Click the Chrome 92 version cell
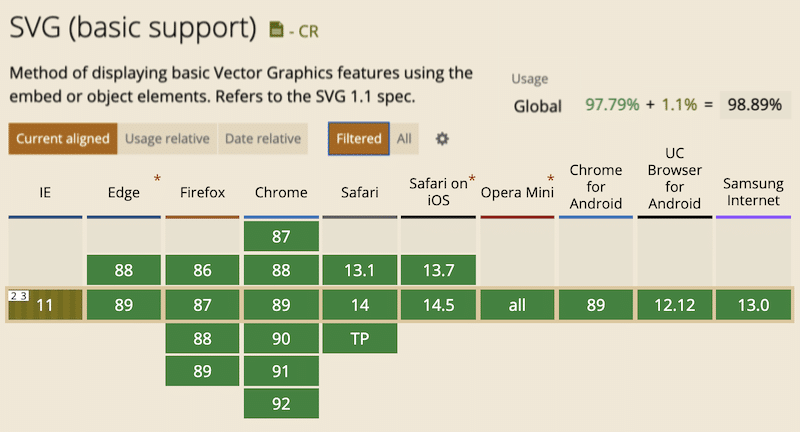Screen dimensions: 800x432 tap(281, 404)
